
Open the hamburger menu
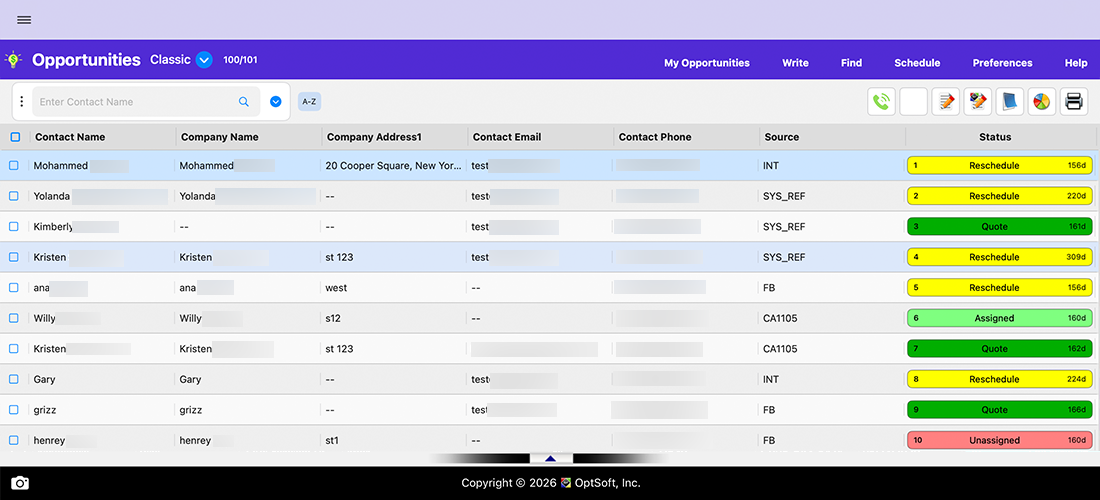[x=24, y=20]
